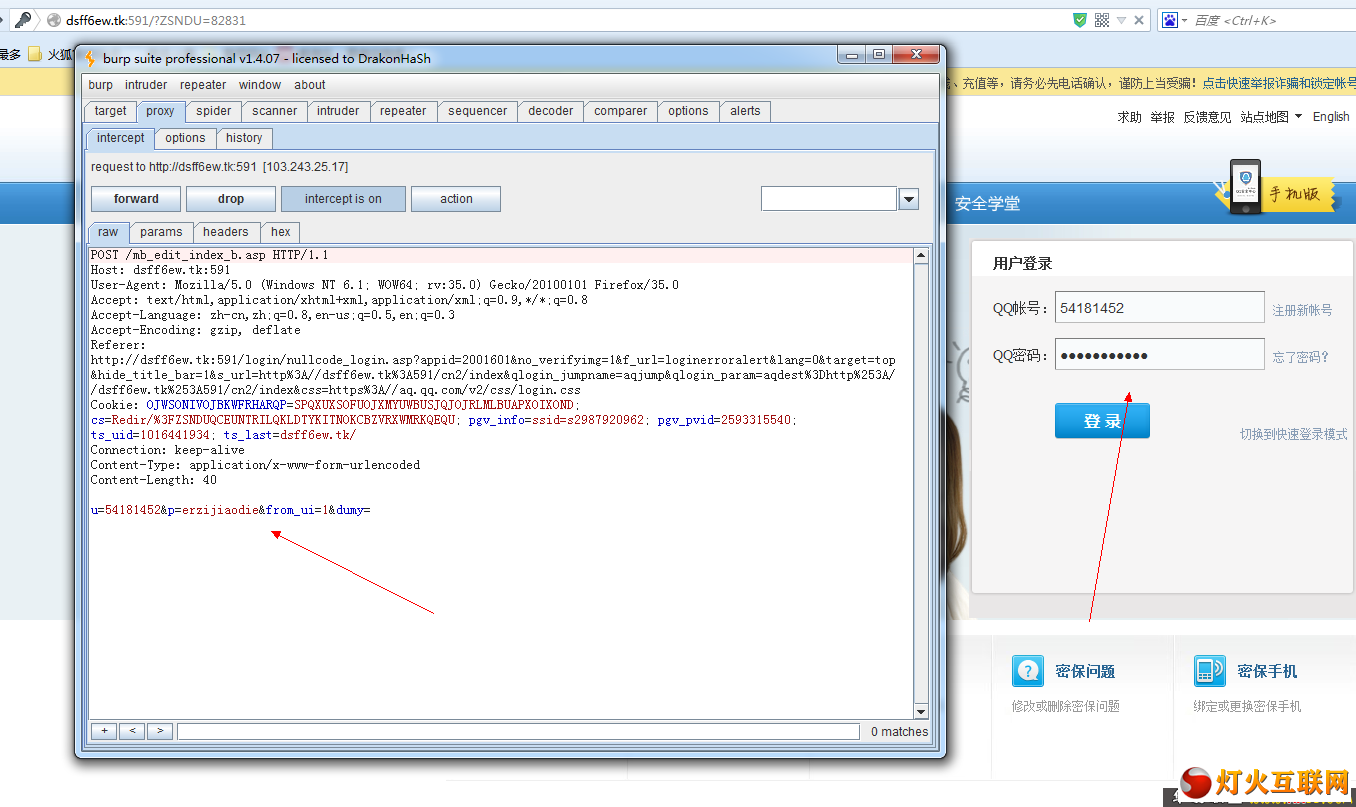Switch language via English link
Image resolution: width=1356 pixels, height=807 pixels.
click(x=1331, y=117)
